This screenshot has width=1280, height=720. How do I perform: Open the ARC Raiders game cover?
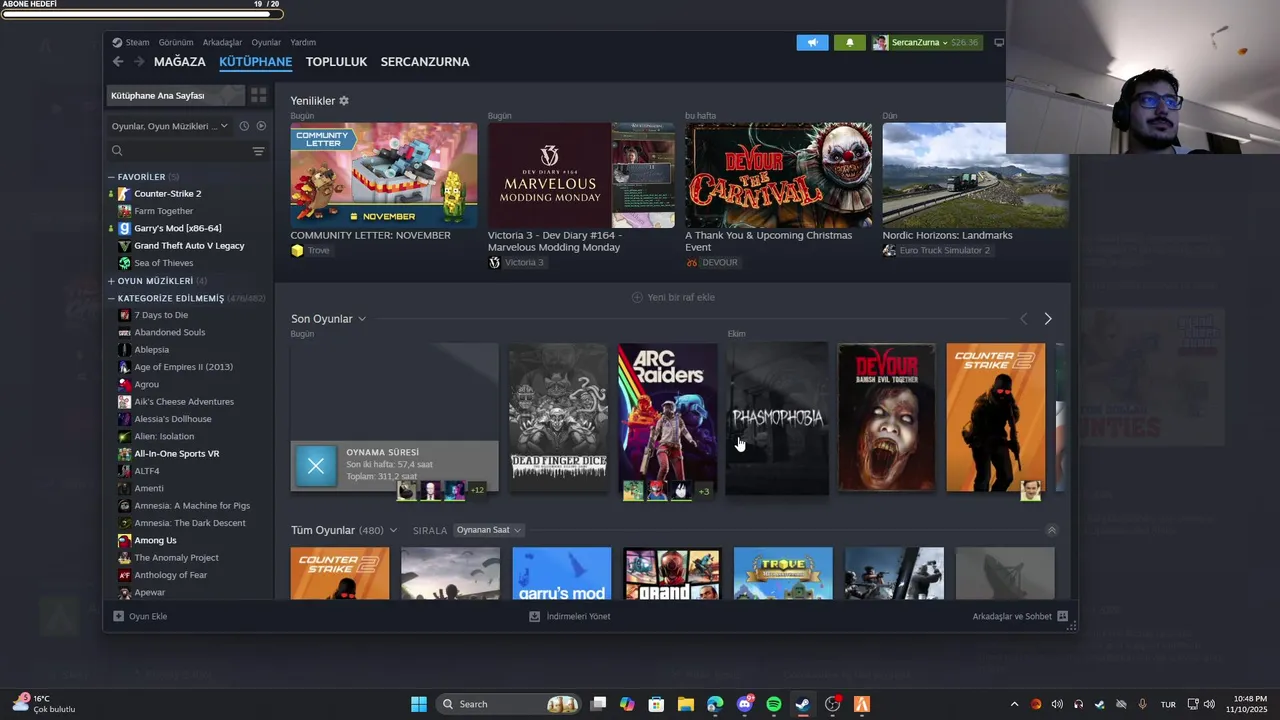(x=668, y=418)
